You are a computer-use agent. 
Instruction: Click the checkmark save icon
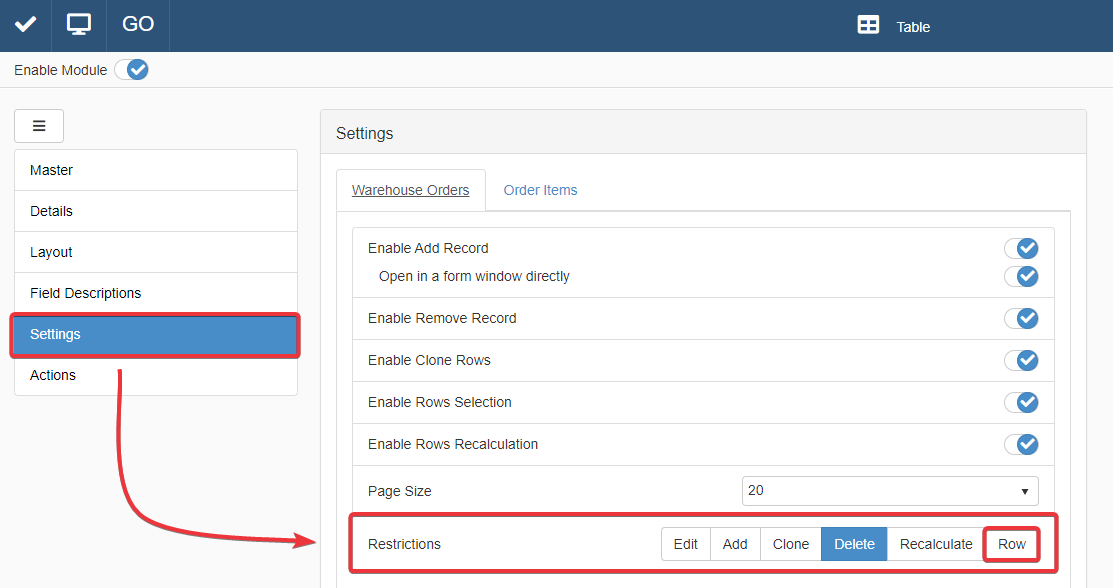point(25,25)
